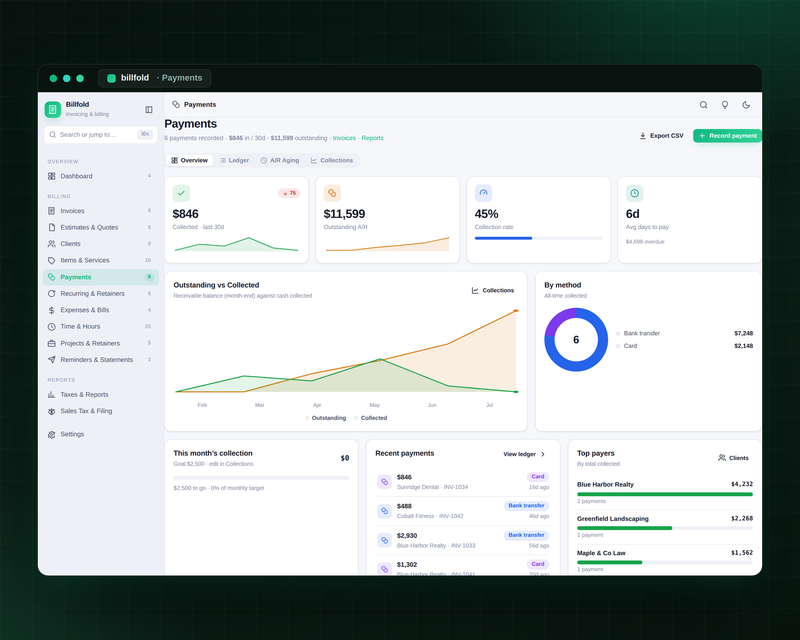Click the Dashboard grid icon
Image resolution: width=800 pixels, height=640 pixels.
pos(52,176)
